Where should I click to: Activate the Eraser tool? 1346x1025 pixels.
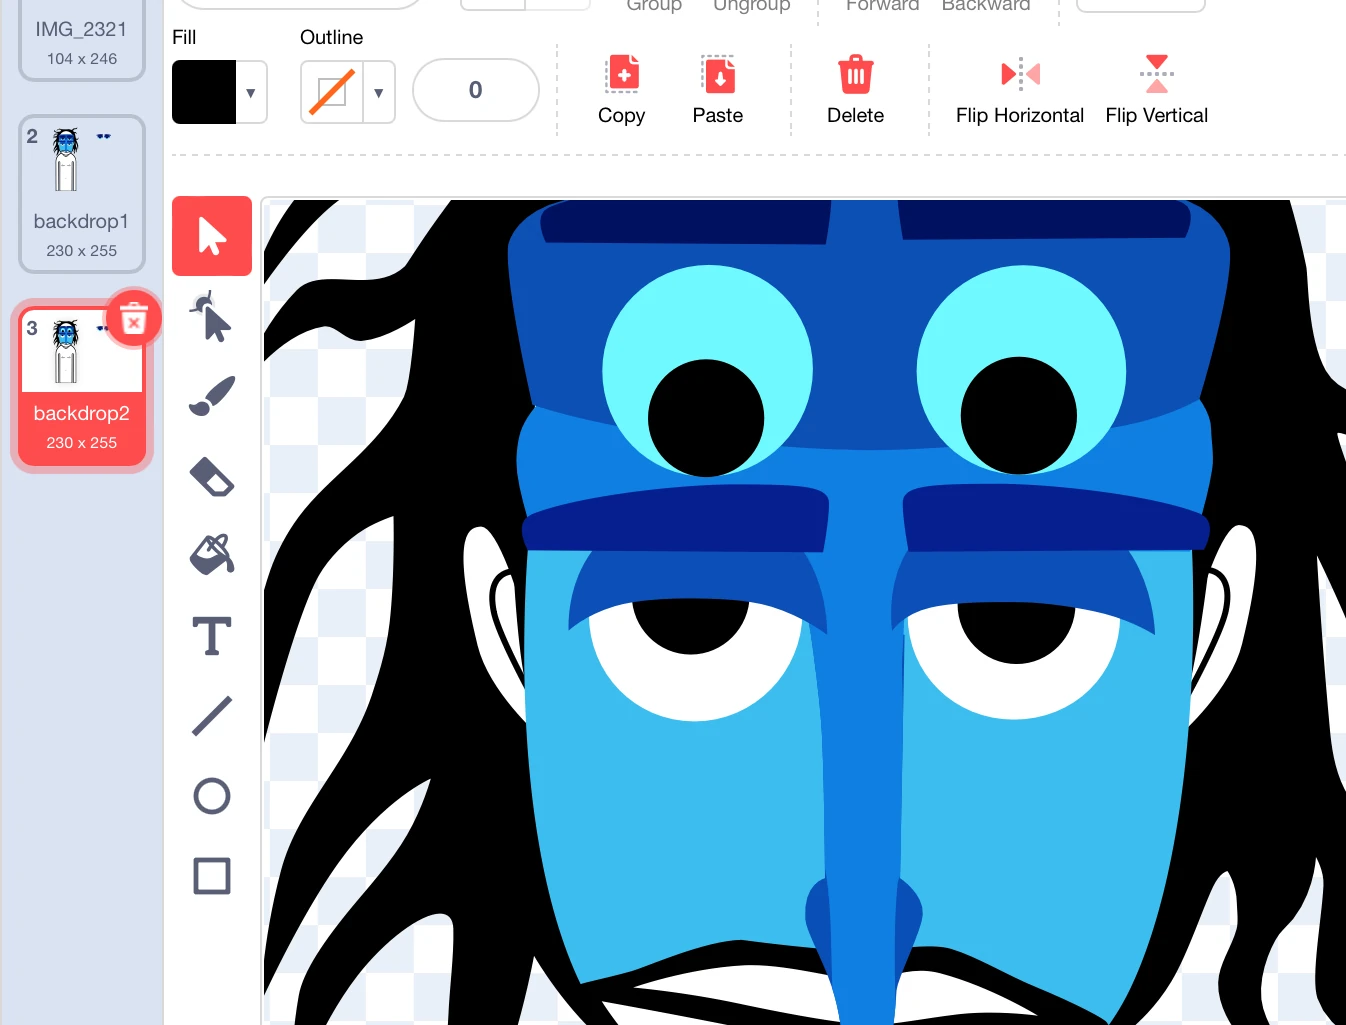(x=212, y=476)
